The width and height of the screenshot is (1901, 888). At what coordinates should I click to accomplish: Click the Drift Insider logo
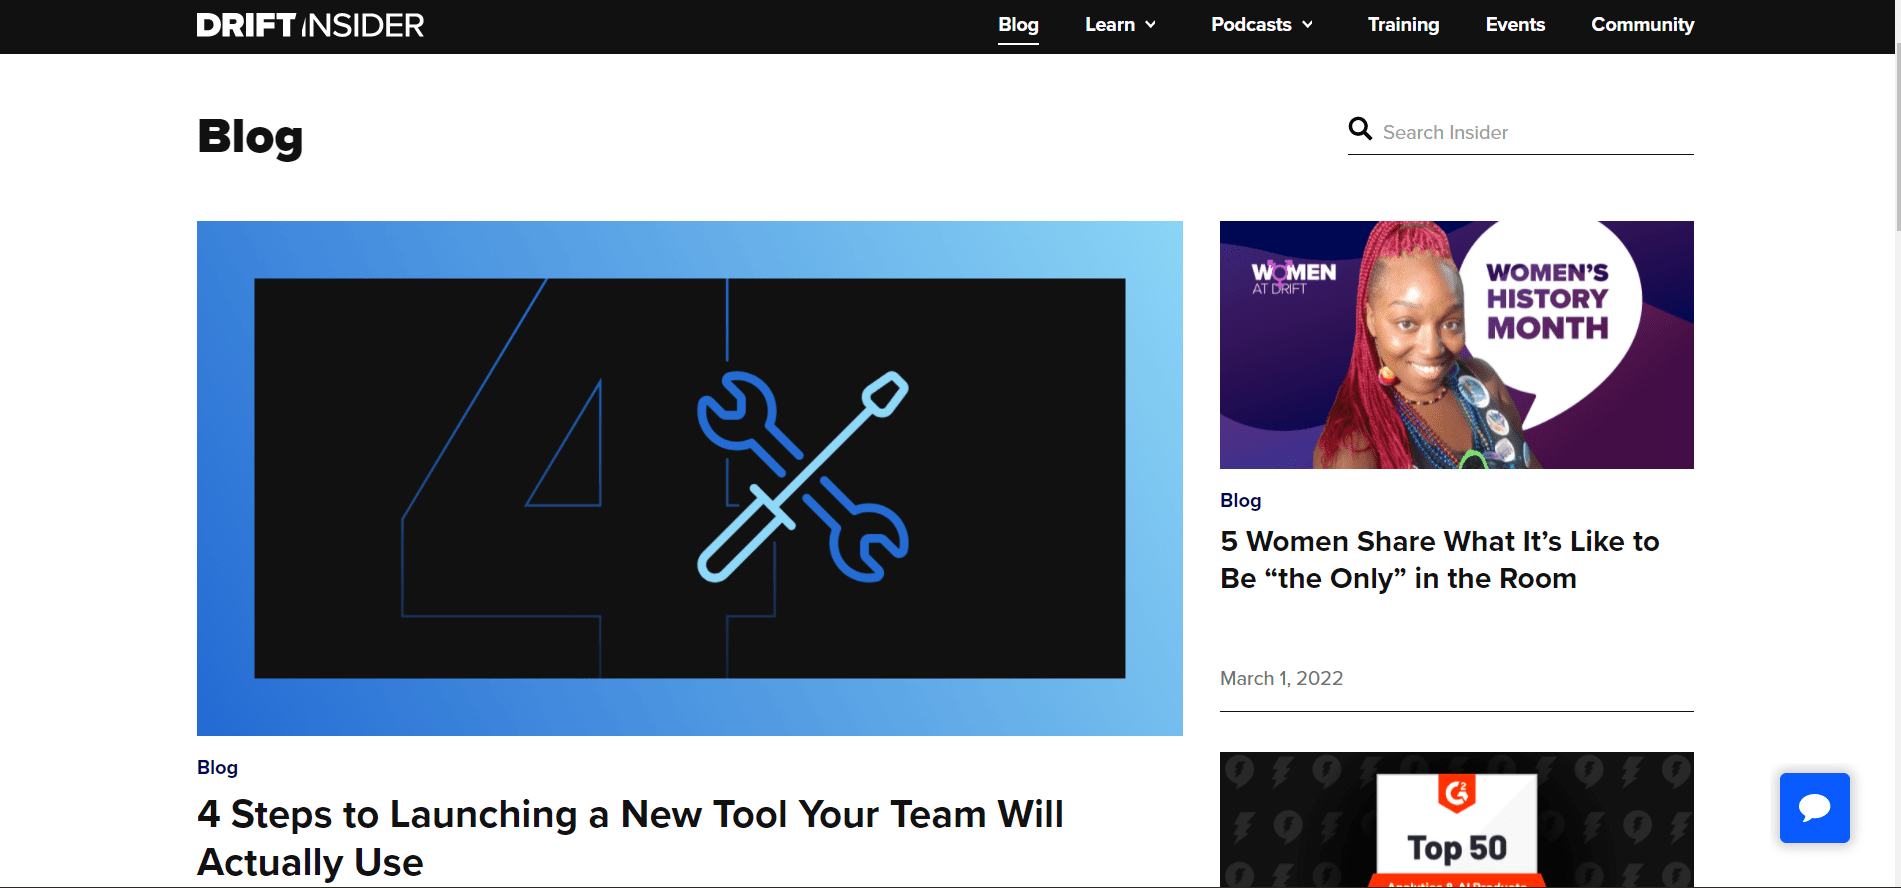(x=310, y=25)
